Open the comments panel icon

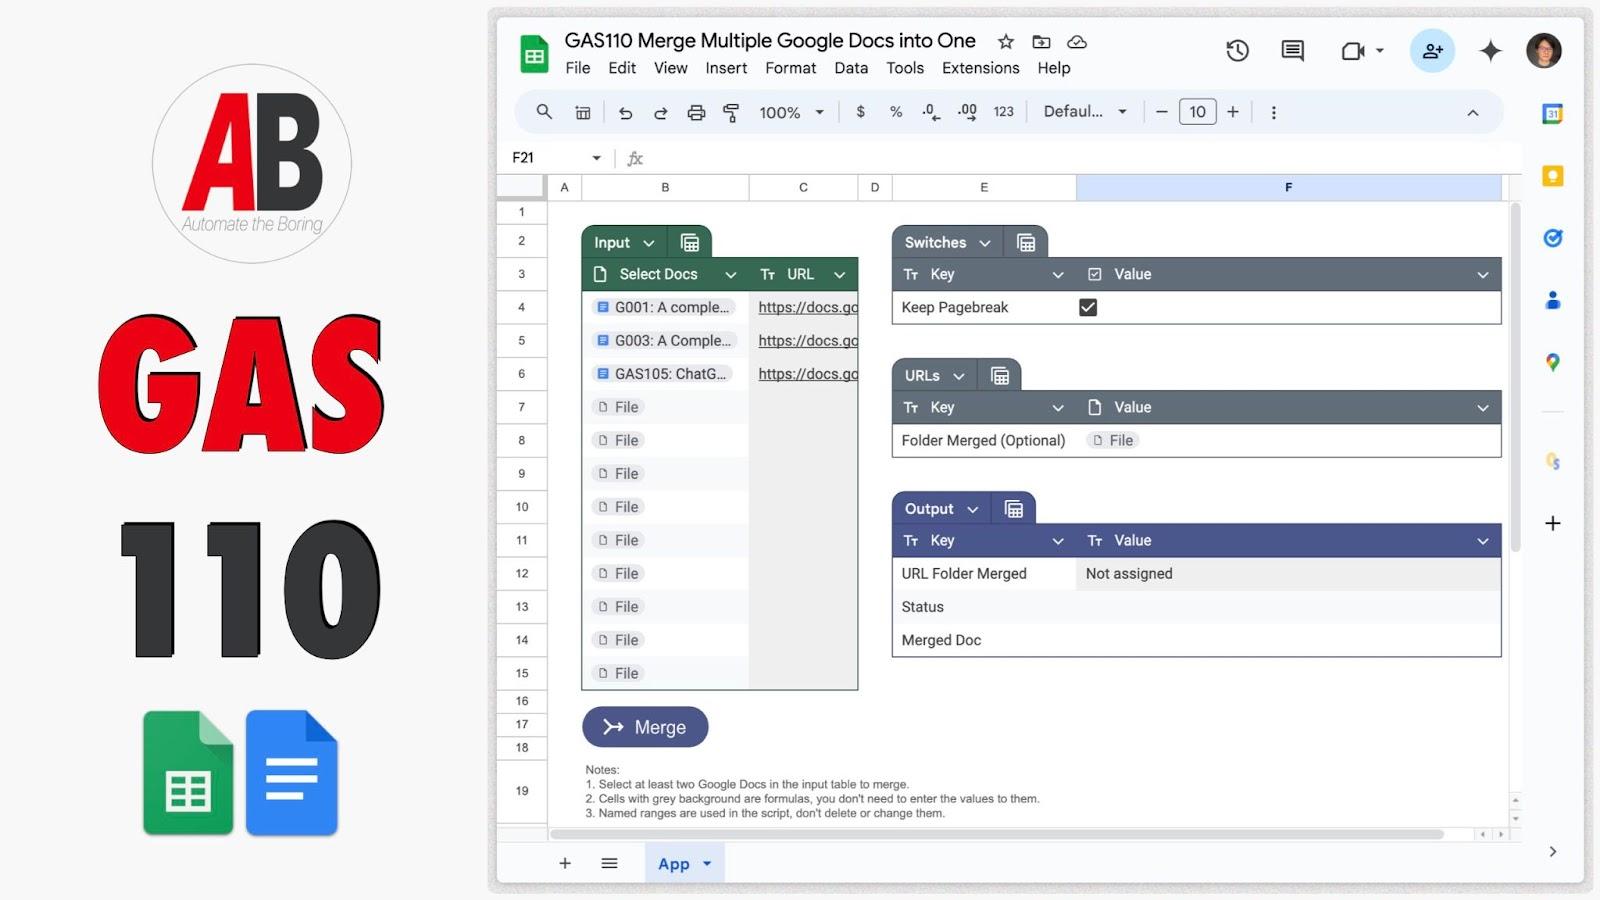pyautogui.click(x=1293, y=51)
